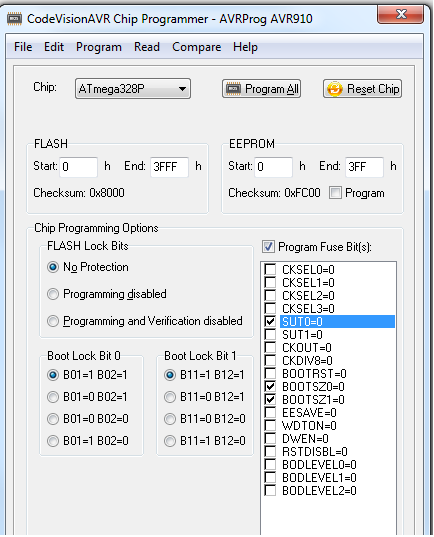Uncheck Program Fuse Bit(s) checkbox

268,247
